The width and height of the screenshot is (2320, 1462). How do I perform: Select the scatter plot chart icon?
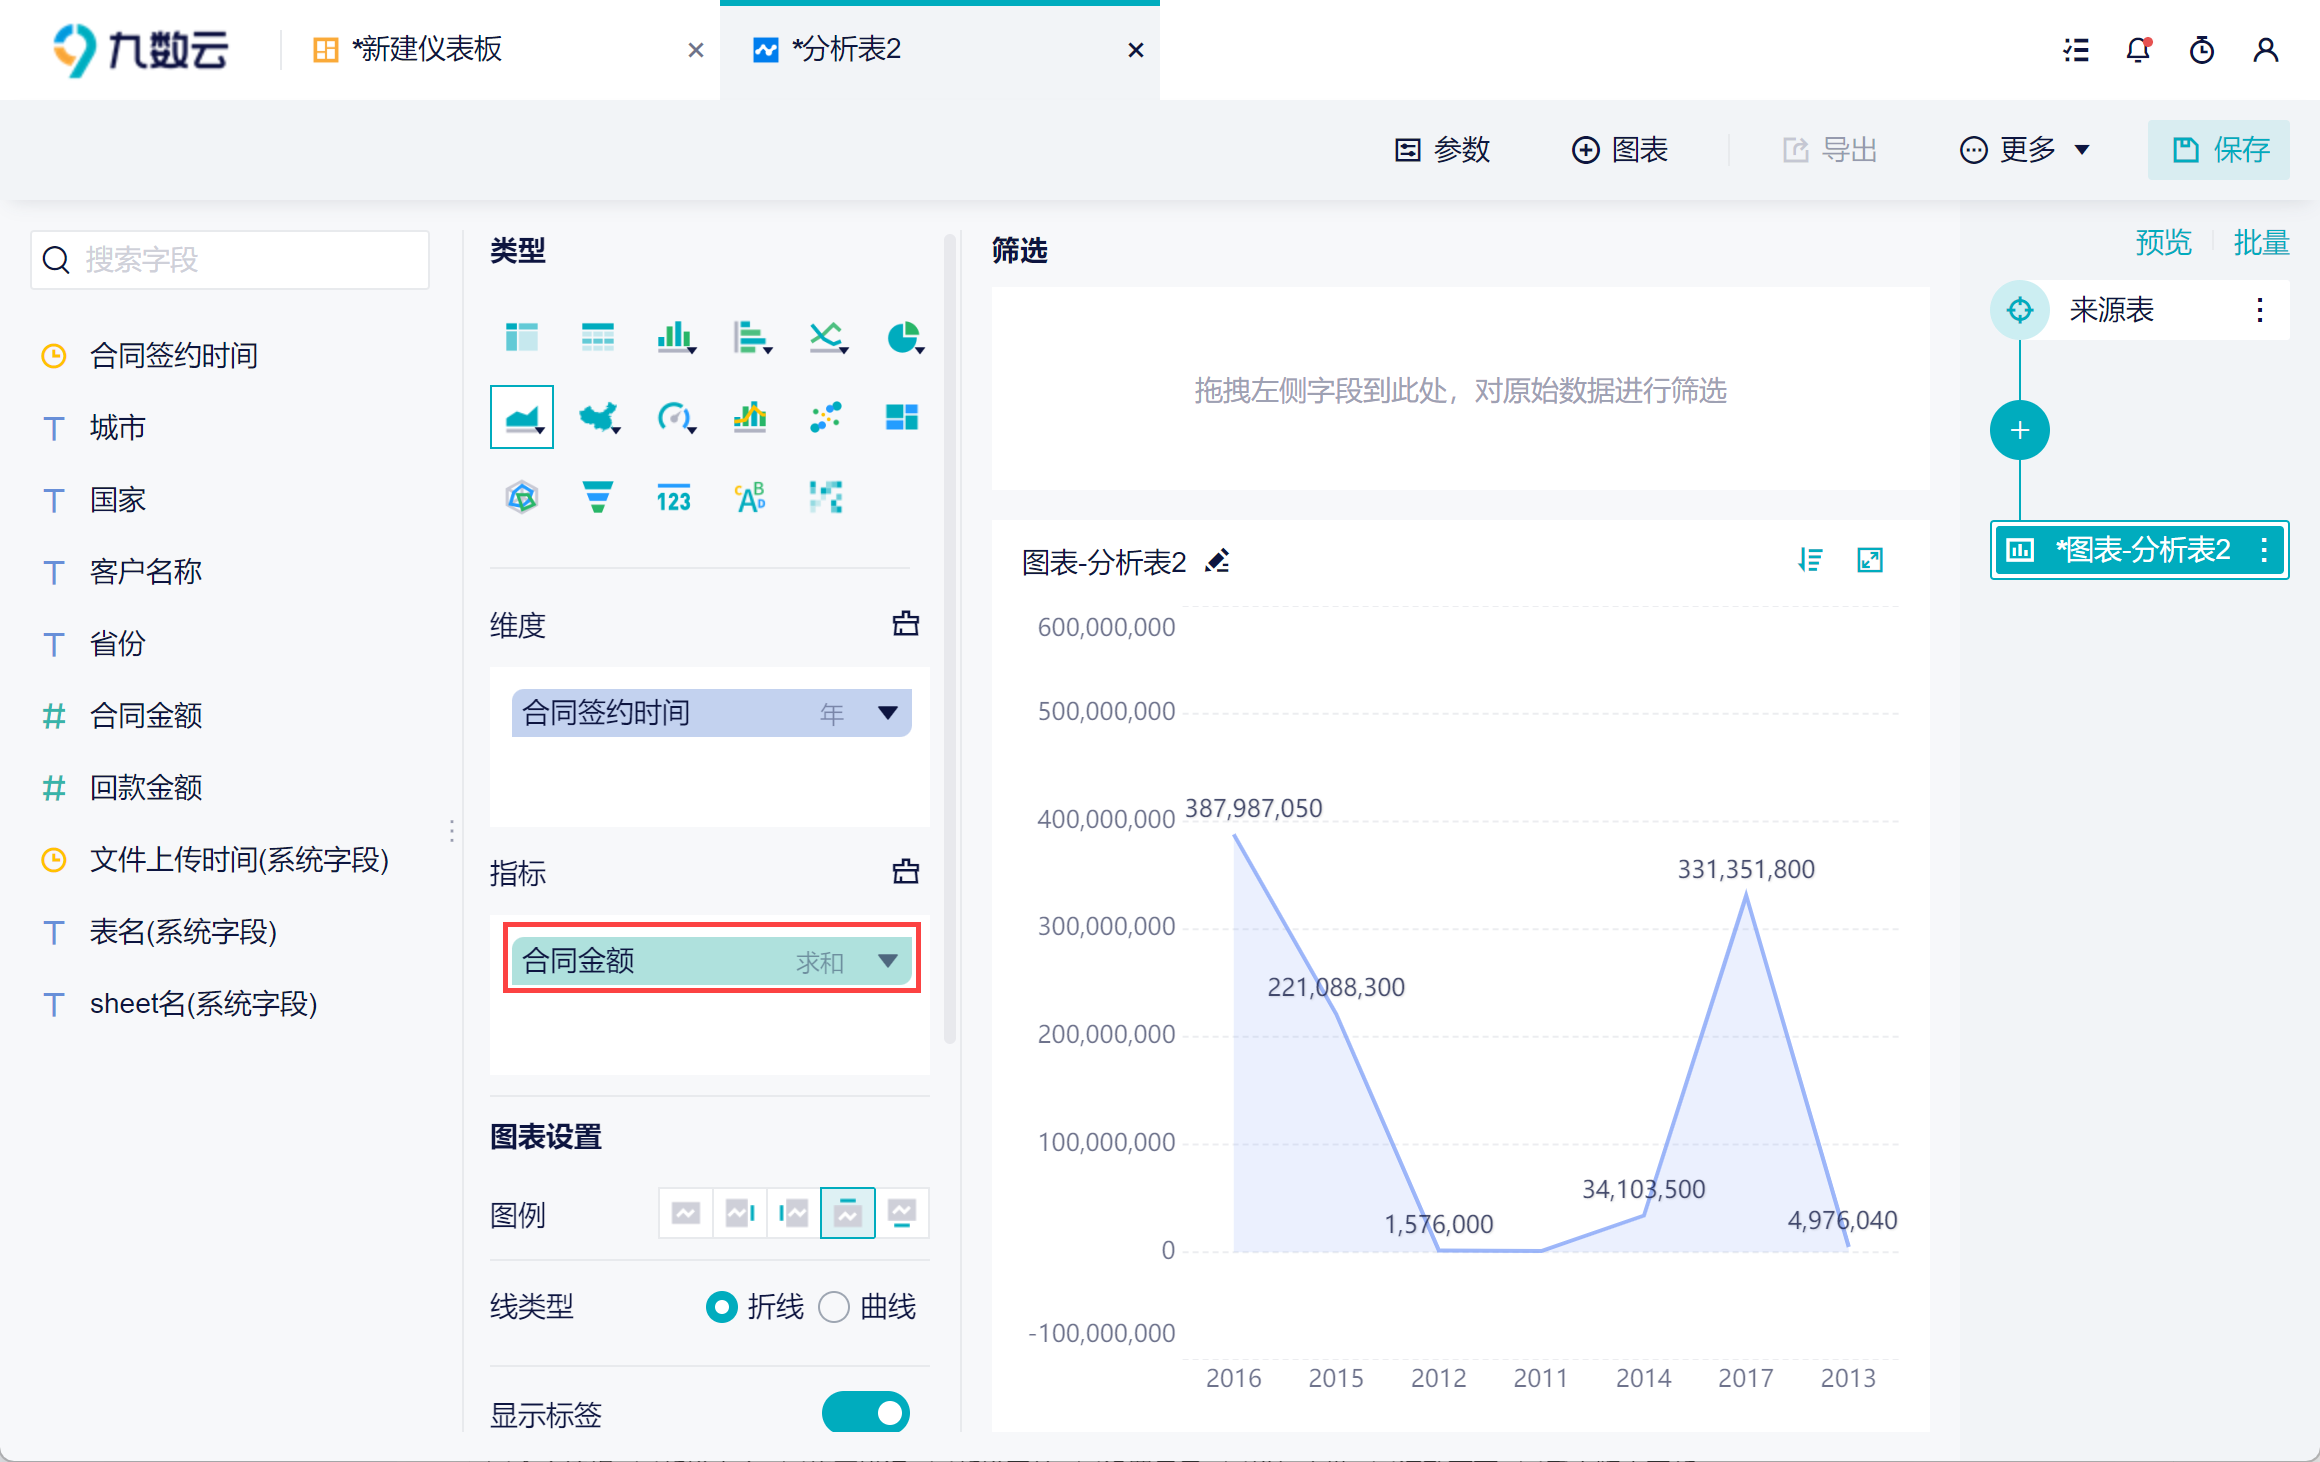tap(826, 417)
